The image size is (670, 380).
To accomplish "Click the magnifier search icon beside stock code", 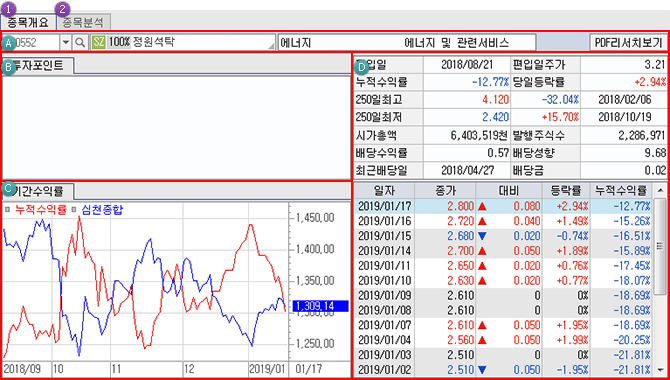I will (x=79, y=43).
